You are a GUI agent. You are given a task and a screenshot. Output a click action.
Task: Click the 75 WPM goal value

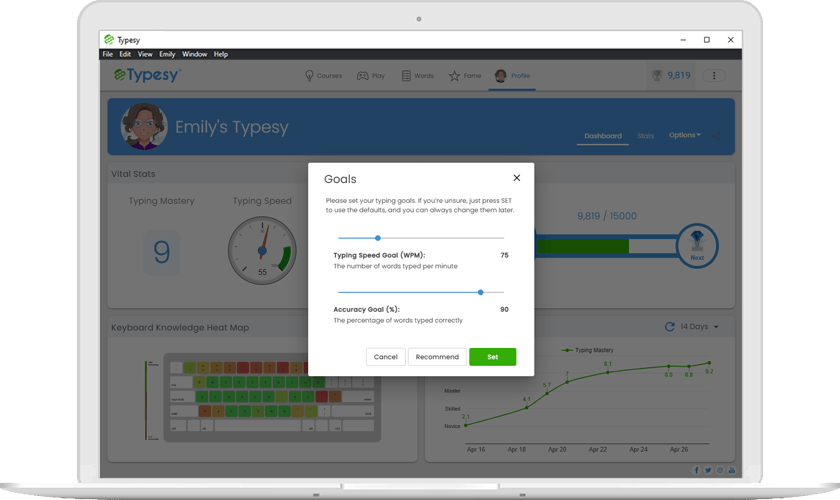tap(504, 255)
